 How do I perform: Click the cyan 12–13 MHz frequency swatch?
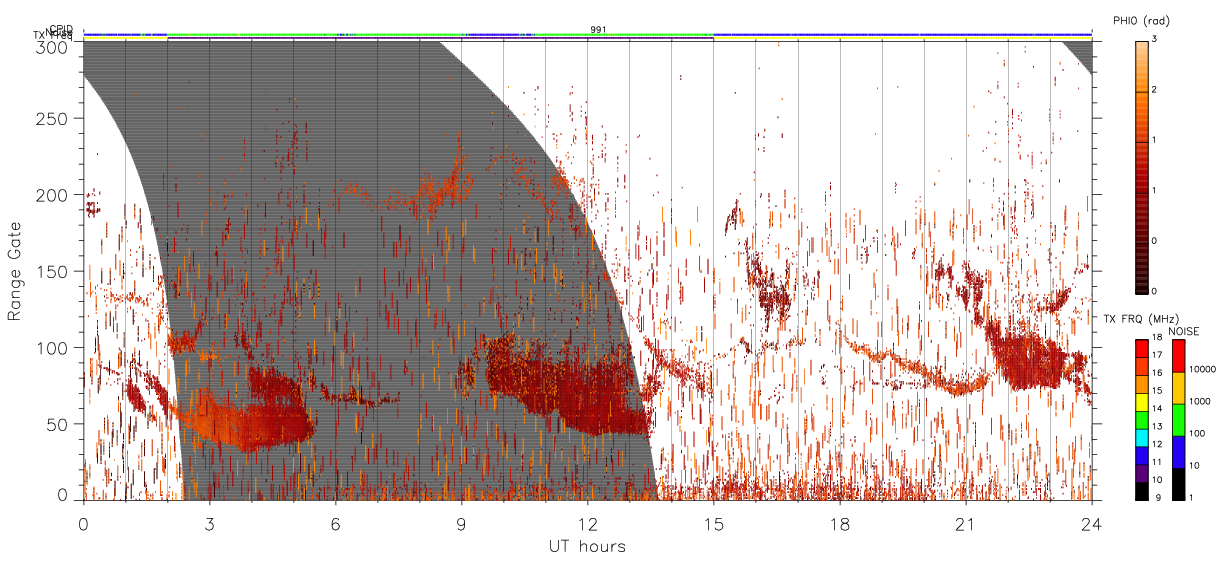click(1141, 438)
